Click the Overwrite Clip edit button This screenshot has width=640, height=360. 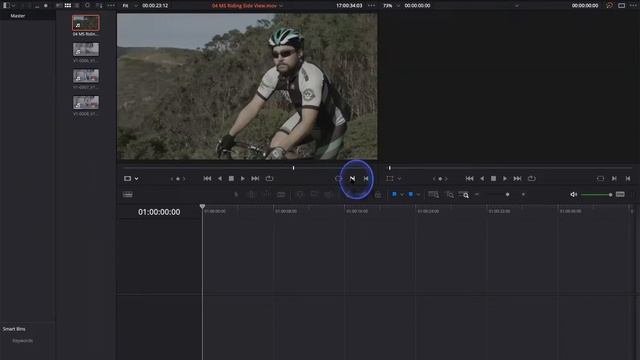click(314, 195)
